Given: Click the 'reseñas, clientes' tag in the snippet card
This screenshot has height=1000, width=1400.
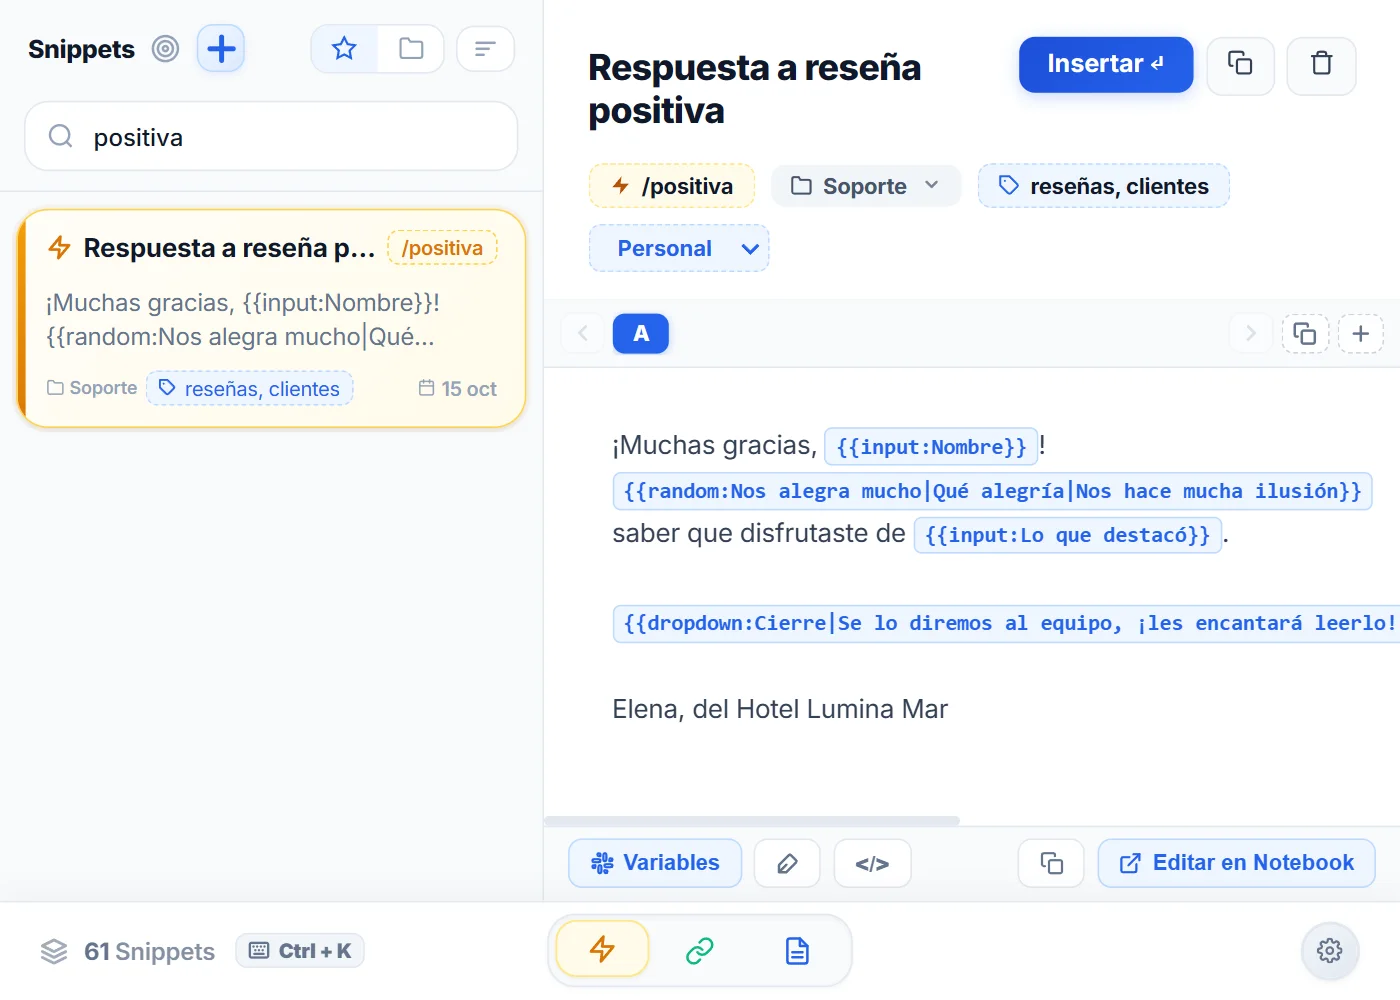Looking at the screenshot, I should [250, 388].
